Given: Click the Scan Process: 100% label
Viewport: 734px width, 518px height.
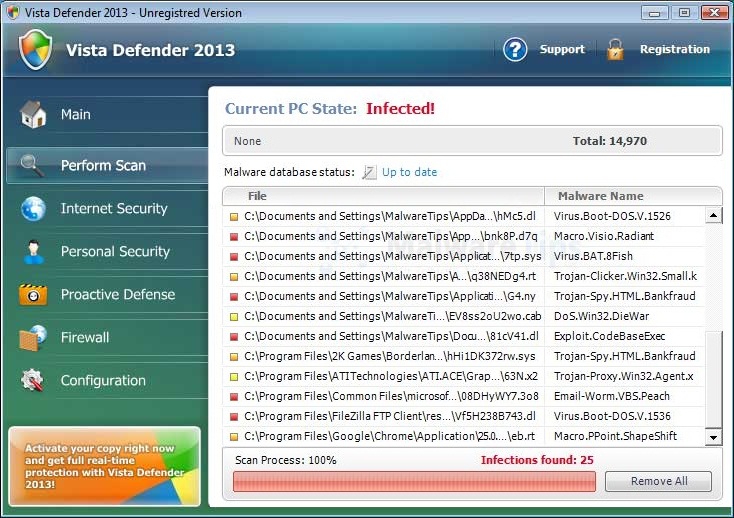Looking at the screenshot, I should [x=286, y=460].
